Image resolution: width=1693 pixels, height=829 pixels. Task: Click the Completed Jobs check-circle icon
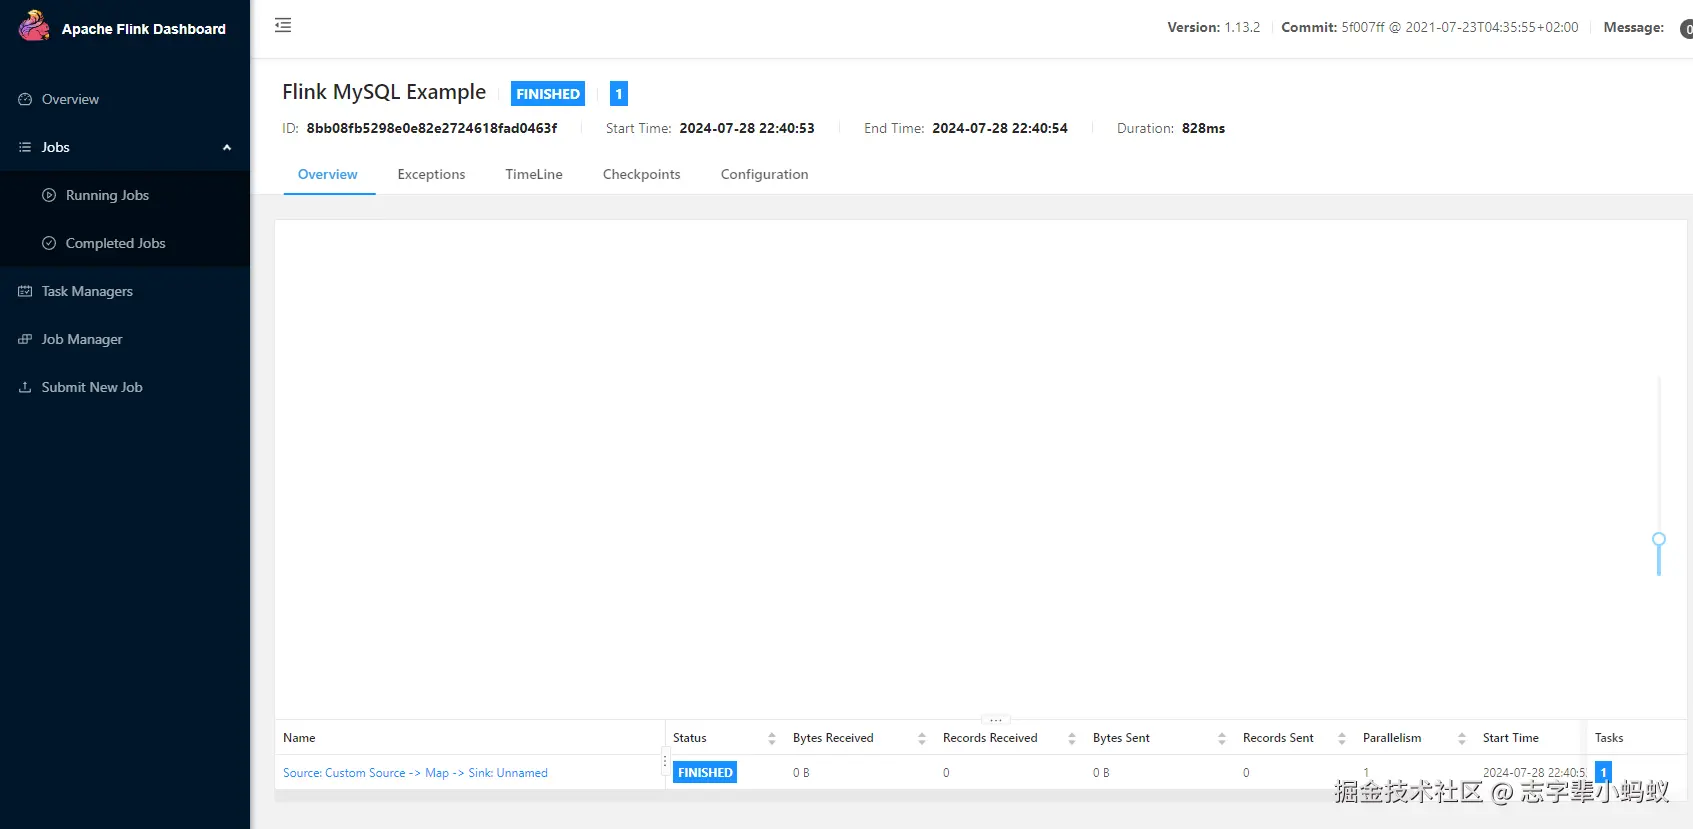[x=49, y=243]
